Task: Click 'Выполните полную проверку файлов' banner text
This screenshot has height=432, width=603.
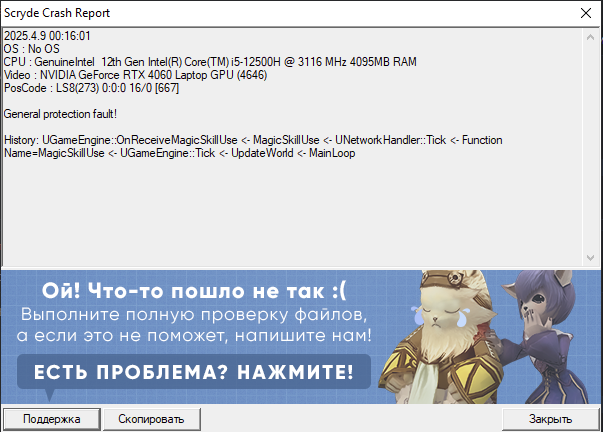Action: (194, 315)
